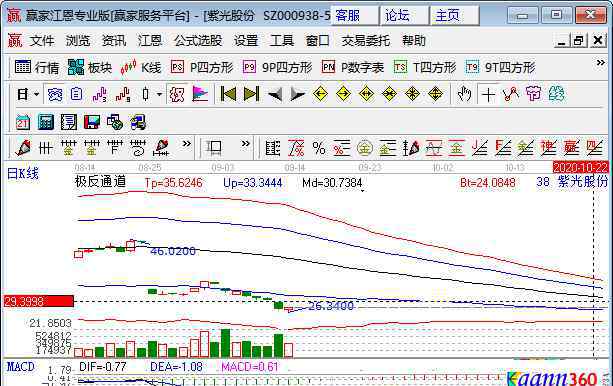The width and height of the screenshot is (613, 386).
Task: Open the 设置 menu
Action: (246, 41)
